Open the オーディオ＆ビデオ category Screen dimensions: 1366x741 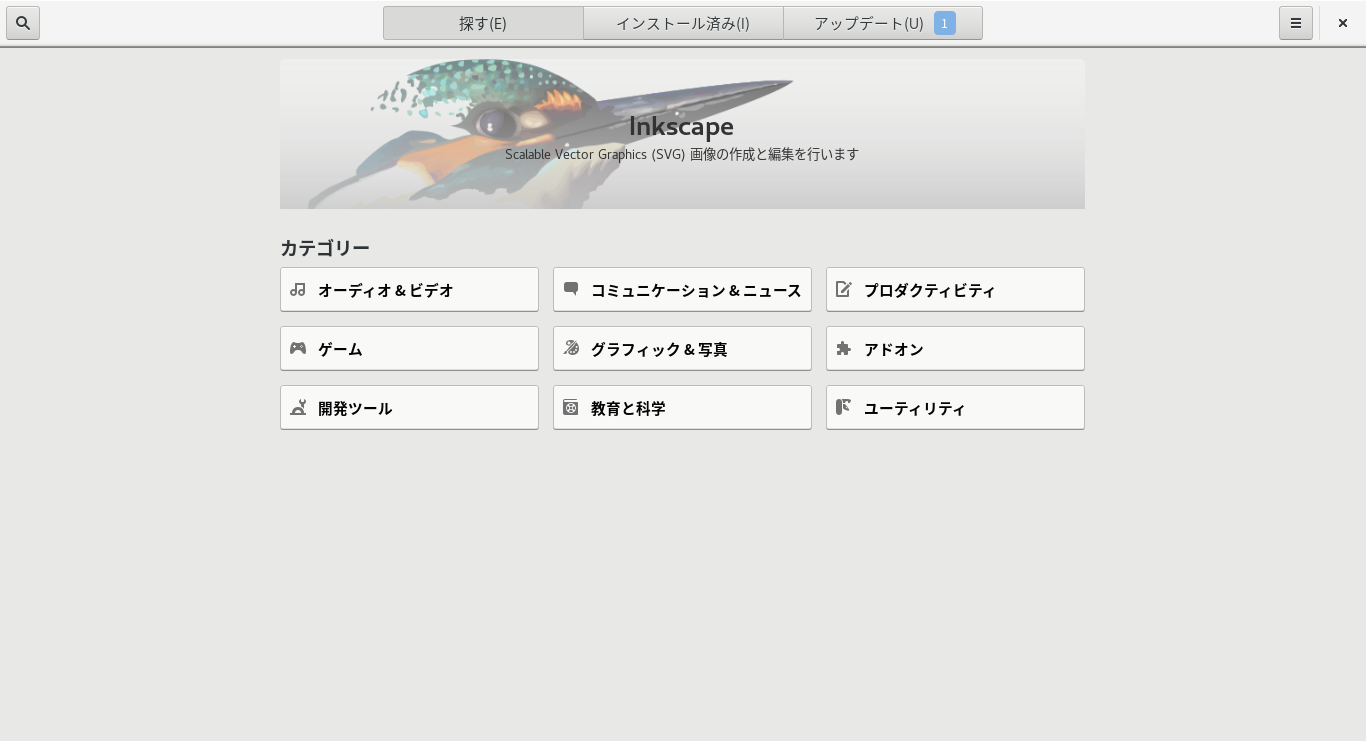(x=409, y=289)
